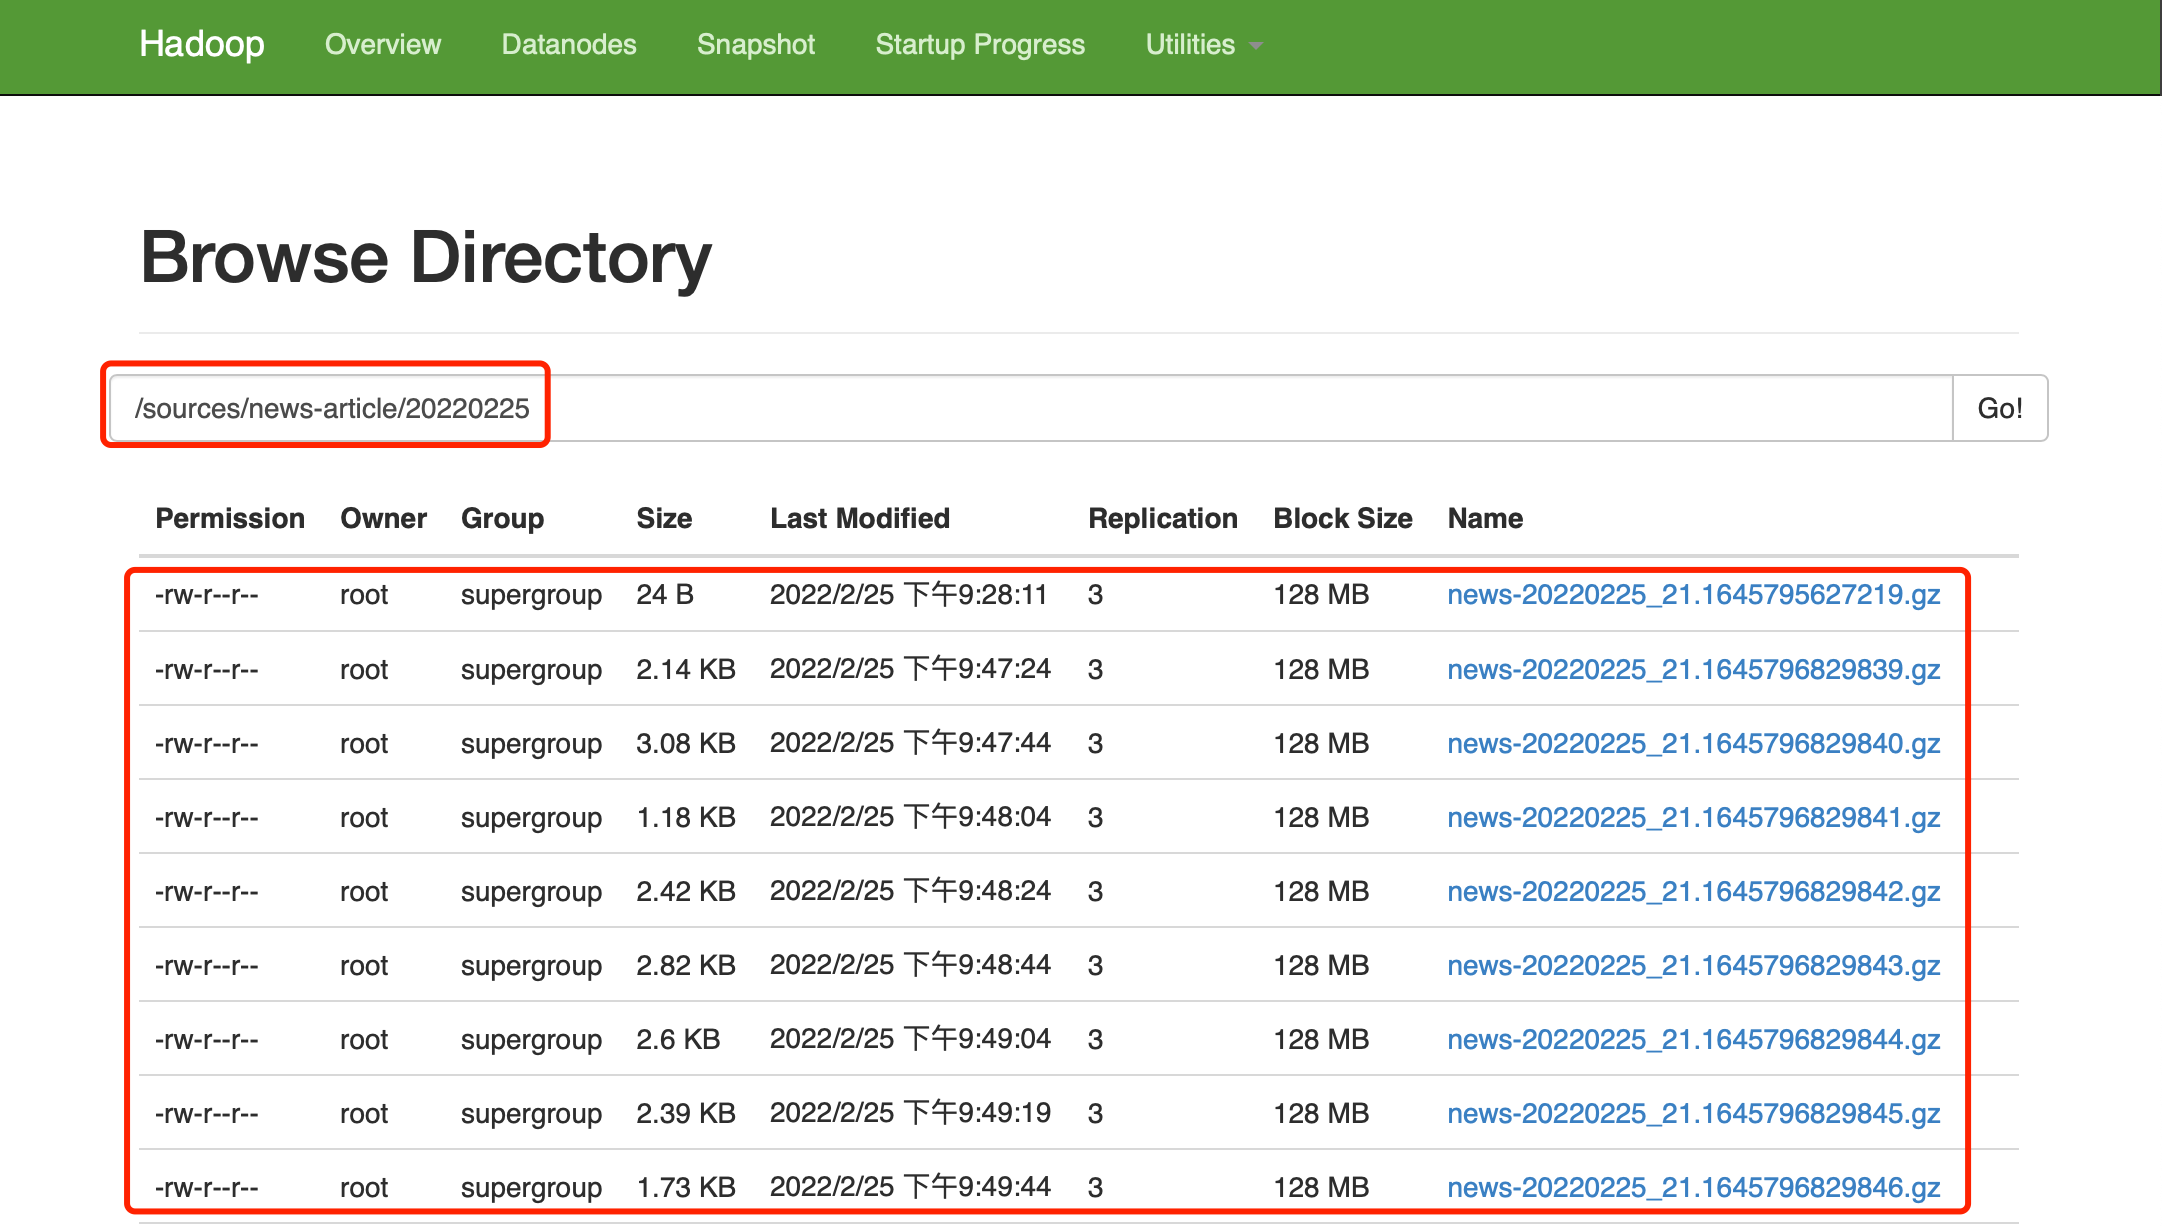Image resolution: width=2162 pixels, height=1226 pixels.
Task: Select the 2.14 KB size cell
Action: (x=686, y=669)
